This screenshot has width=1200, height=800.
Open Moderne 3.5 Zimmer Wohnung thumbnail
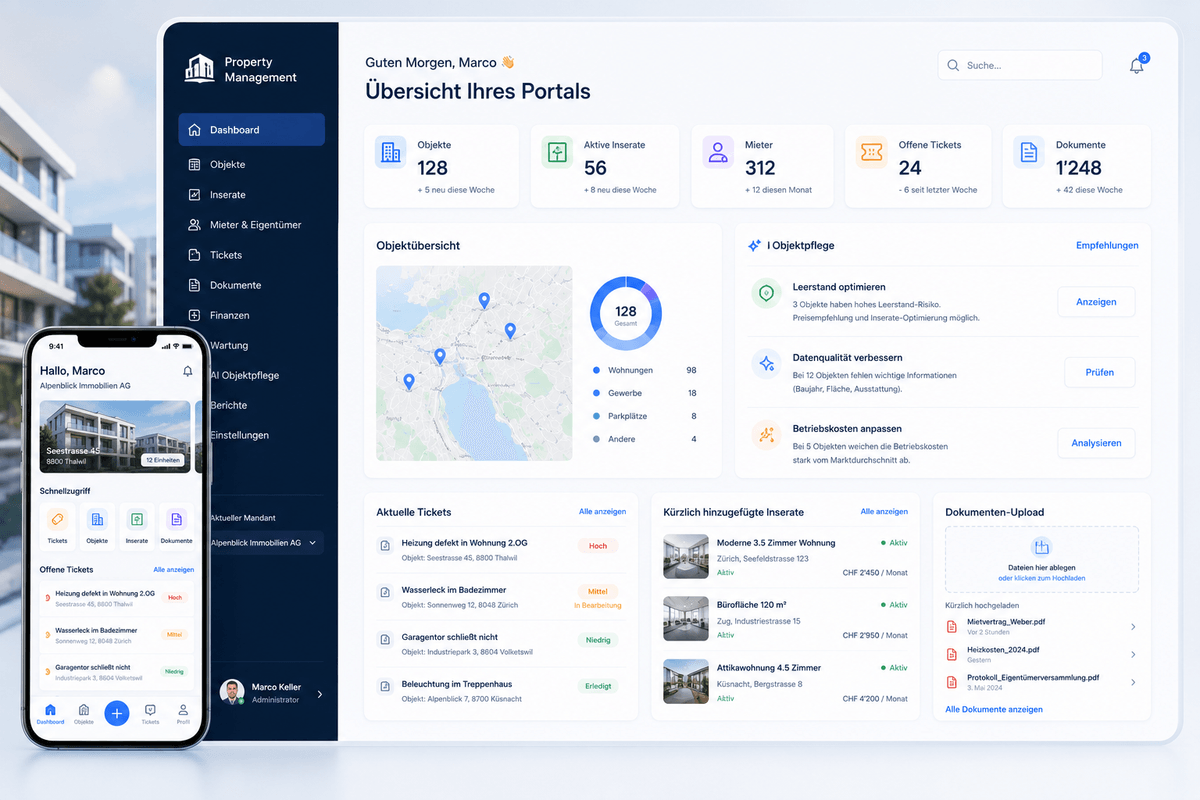click(686, 557)
